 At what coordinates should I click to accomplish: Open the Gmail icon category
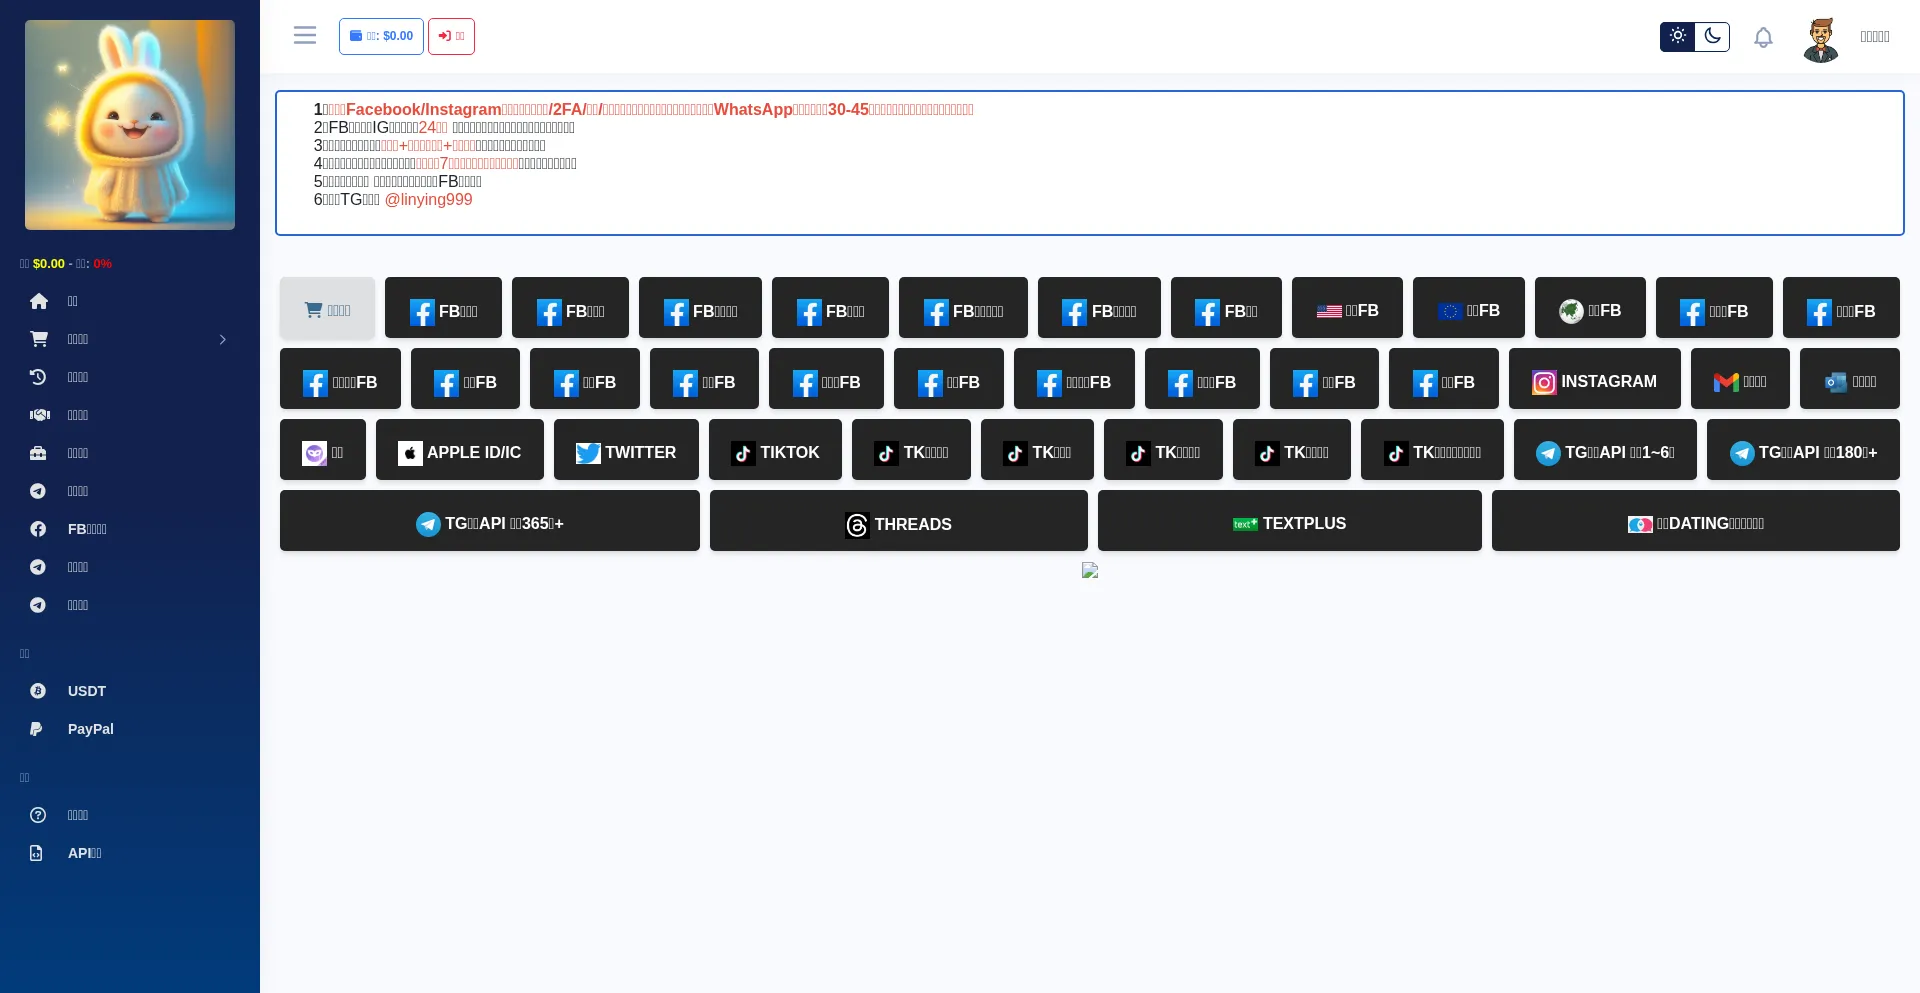click(x=1740, y=381)
